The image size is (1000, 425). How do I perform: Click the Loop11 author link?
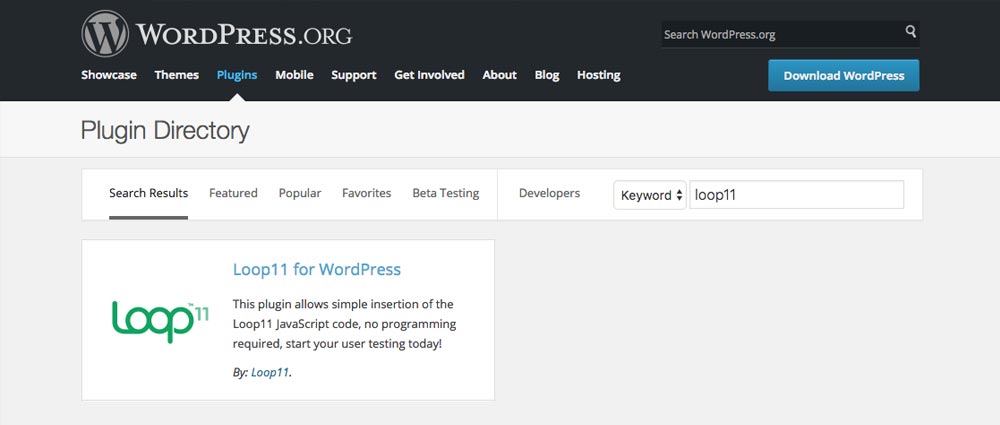pos(269,372)
